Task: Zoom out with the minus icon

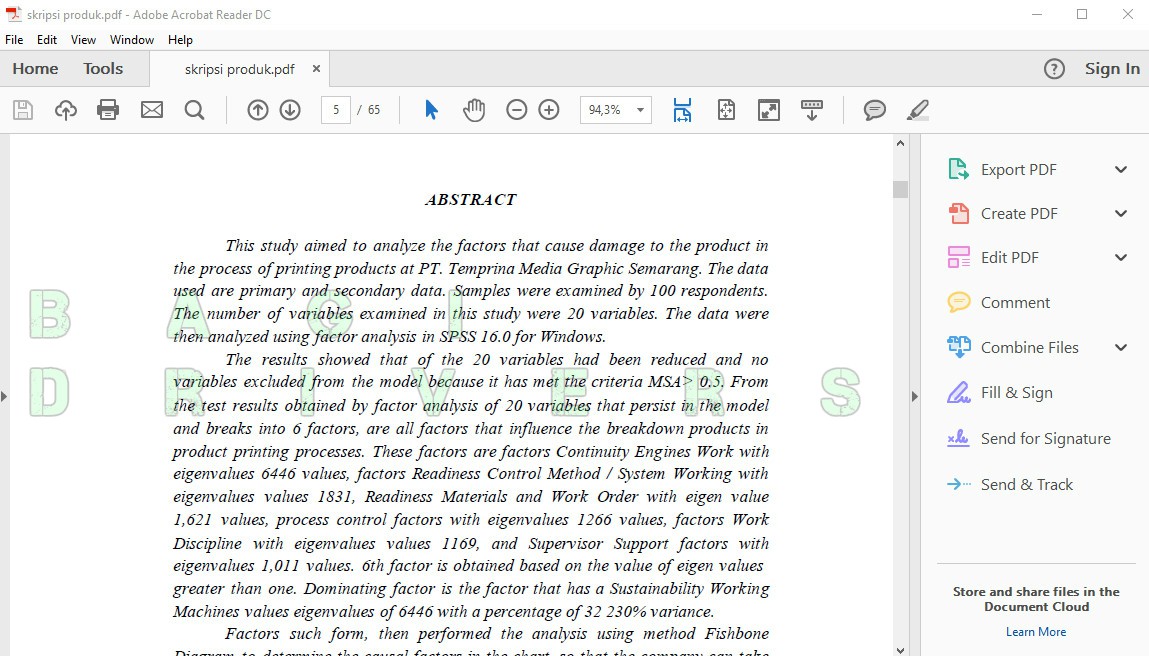Action: click(x=517, y=110)
